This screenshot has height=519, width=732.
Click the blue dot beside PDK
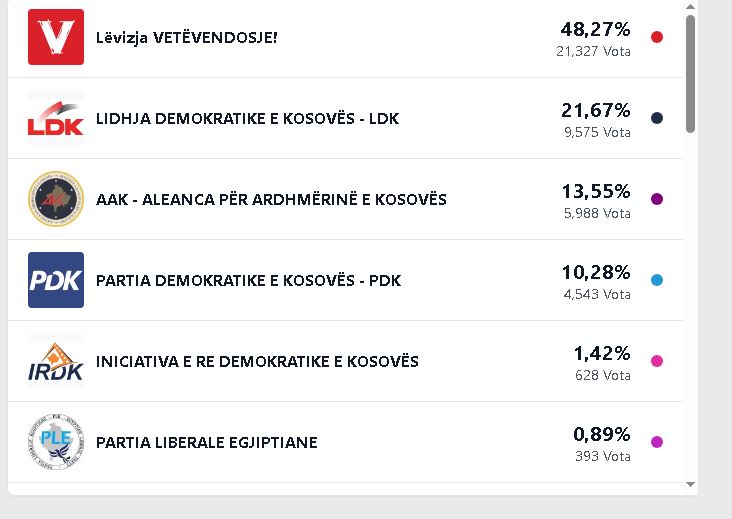[657, 280]
